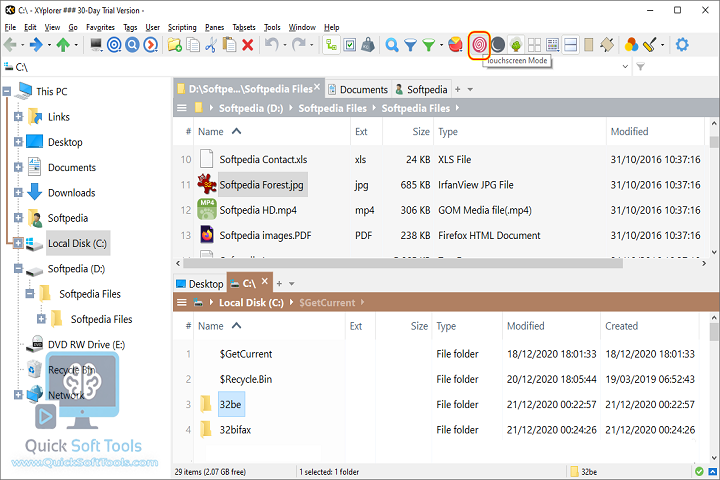Go up with green Up arrow
720x480 pixels.
click(x=63, y=45)
